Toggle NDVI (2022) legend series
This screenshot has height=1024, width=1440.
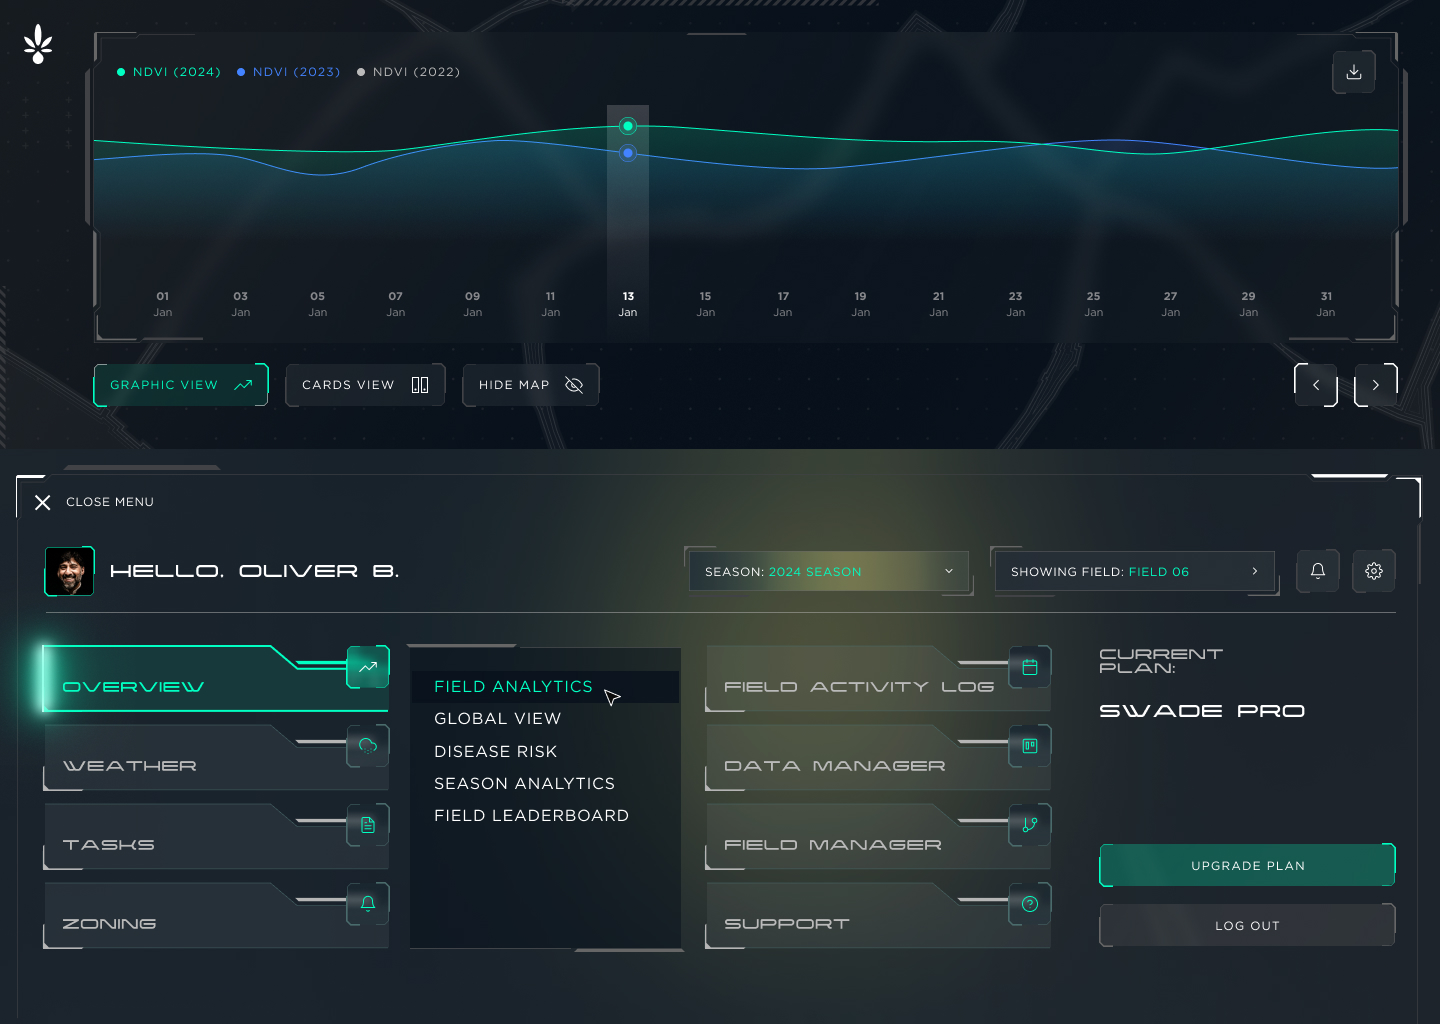tap(409, 72)
